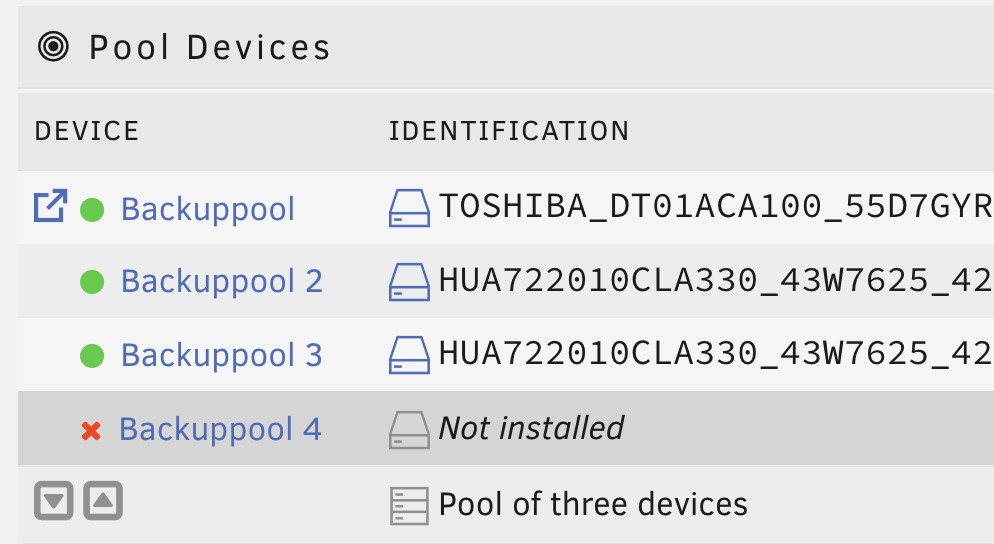
Task: Move device down with down-arrow button
Action: [54, 501]
